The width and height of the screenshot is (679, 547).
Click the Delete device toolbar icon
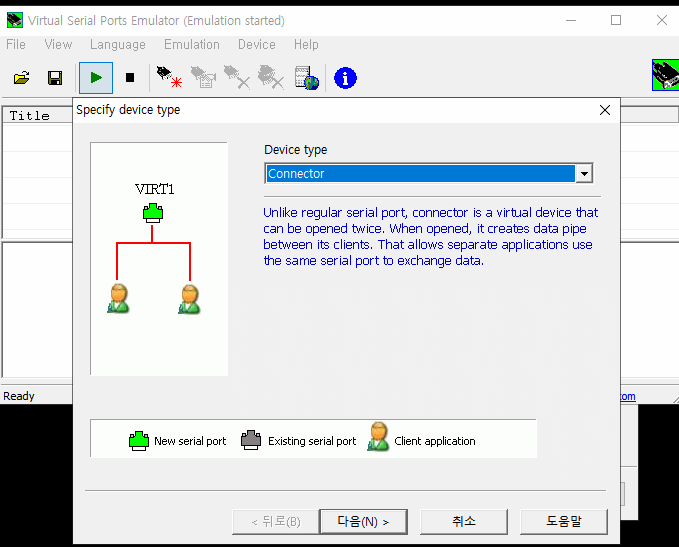[x=237, y=77]
